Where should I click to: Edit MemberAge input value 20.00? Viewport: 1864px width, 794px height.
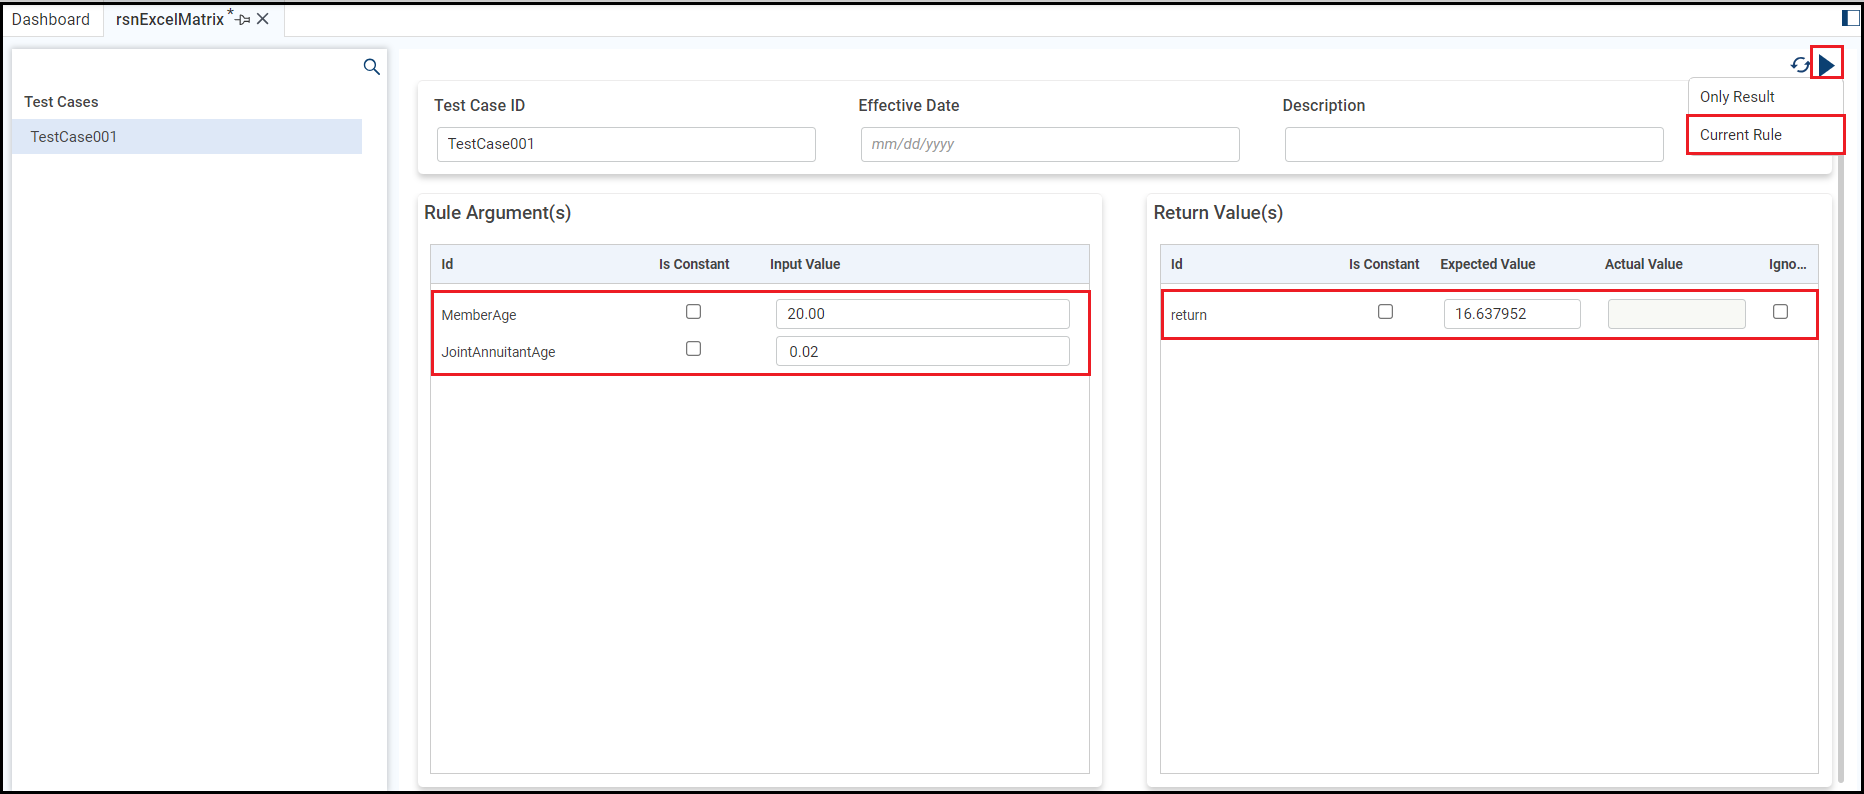[x=923, y=314]
